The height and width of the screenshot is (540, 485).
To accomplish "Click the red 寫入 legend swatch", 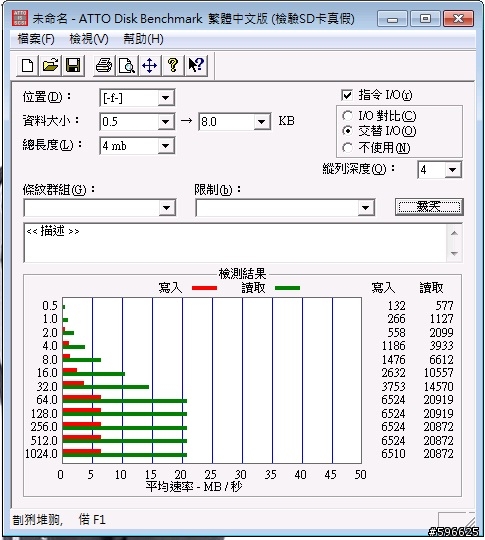I will pos(204,288).
